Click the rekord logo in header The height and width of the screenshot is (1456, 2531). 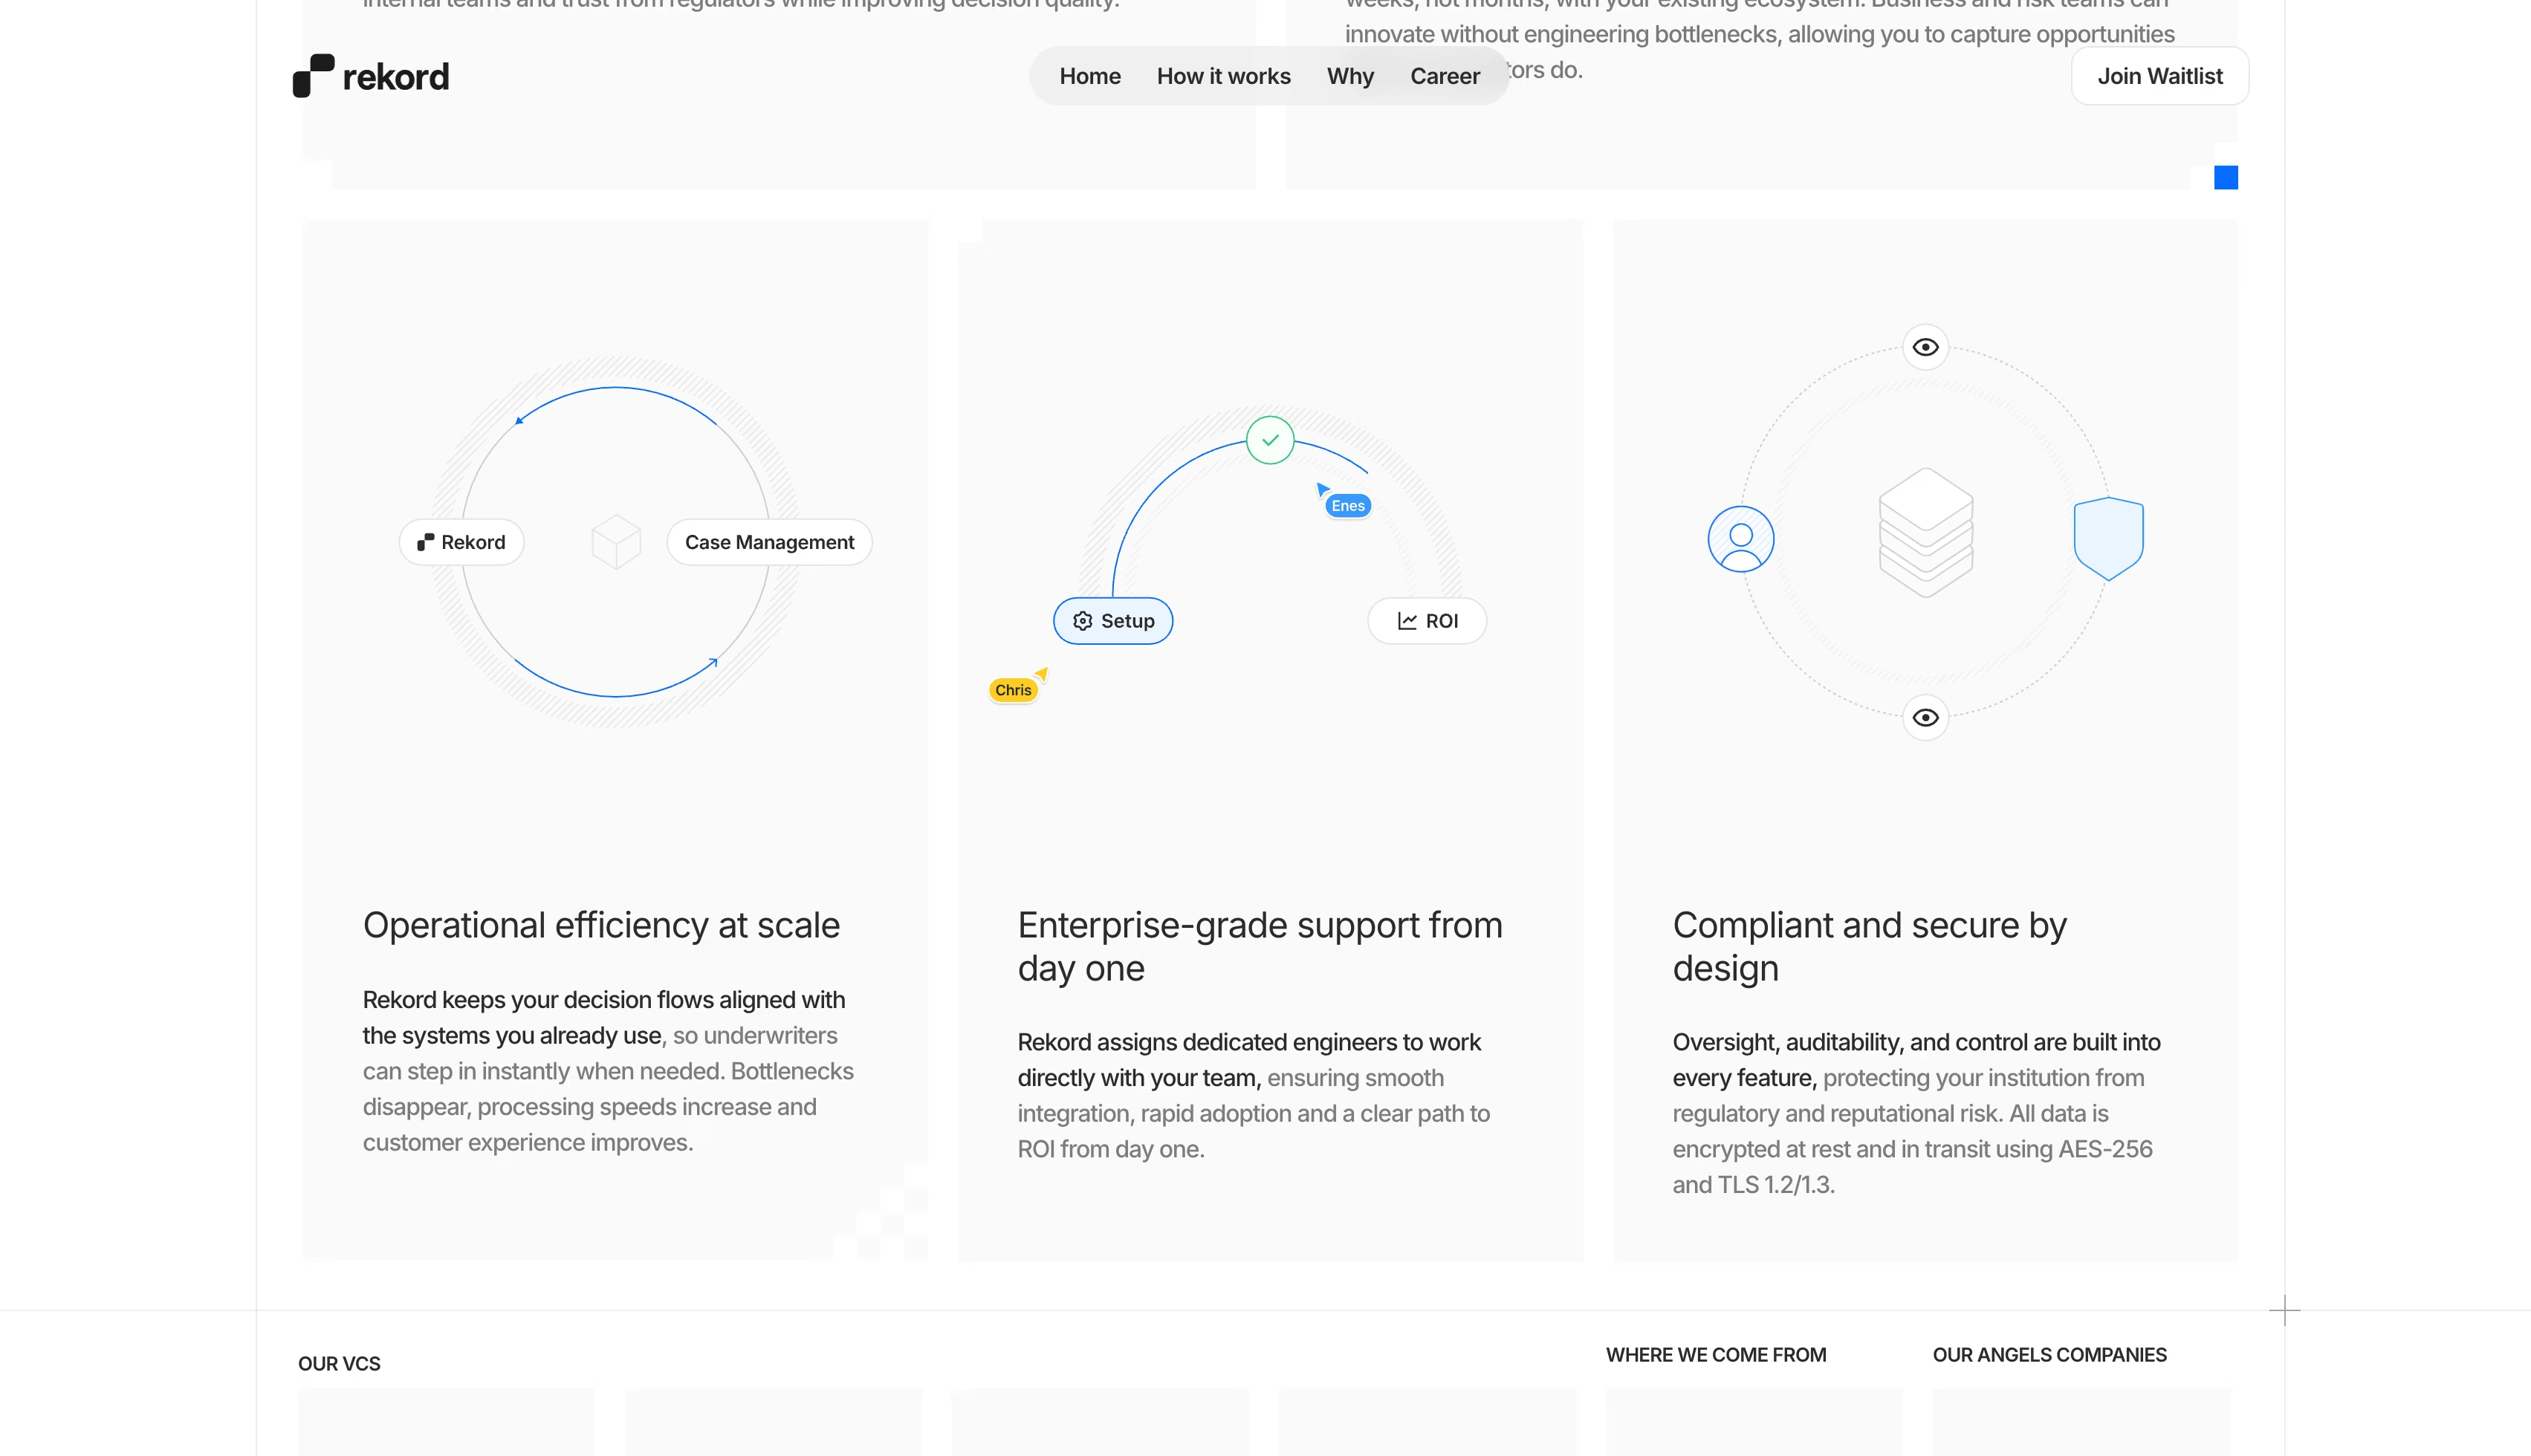point(371,76)
